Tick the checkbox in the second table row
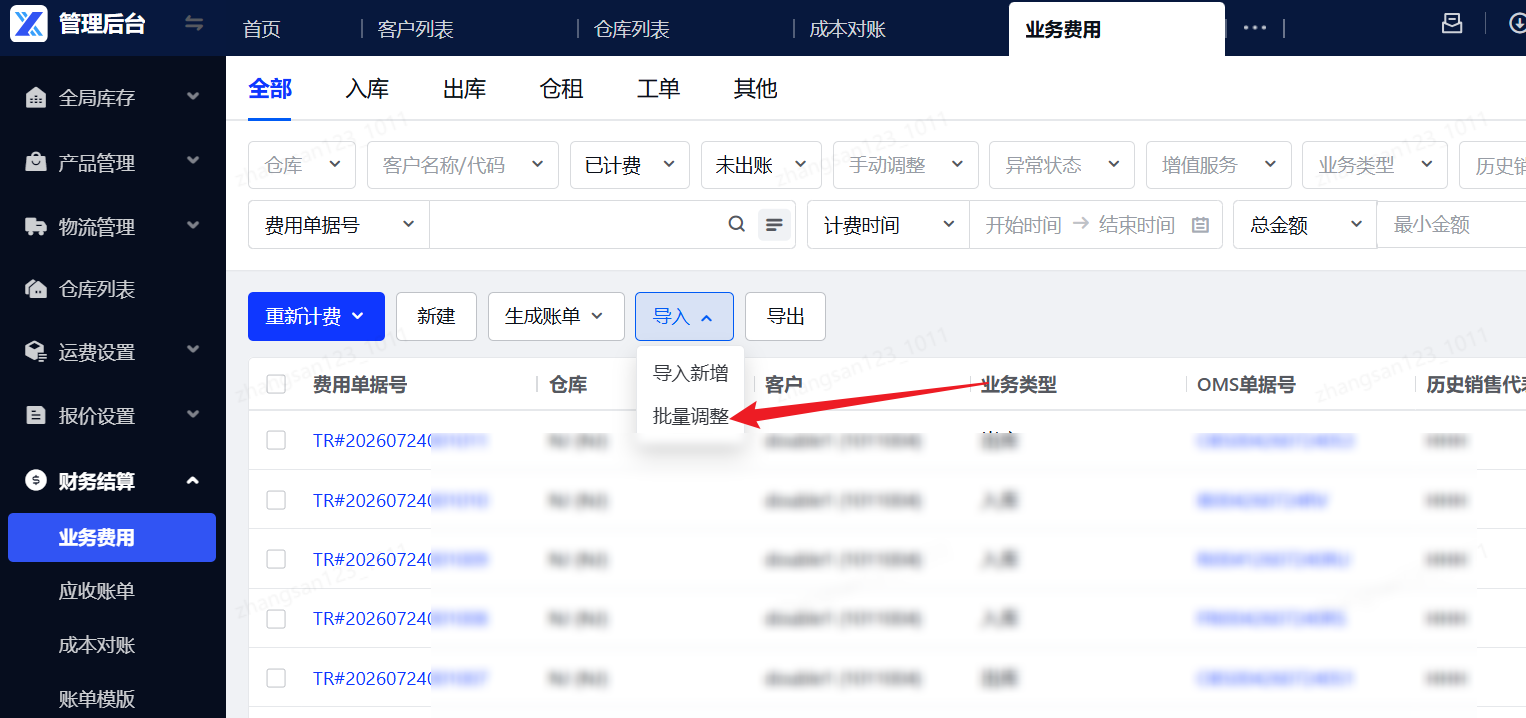 click(x=276, y=500)
